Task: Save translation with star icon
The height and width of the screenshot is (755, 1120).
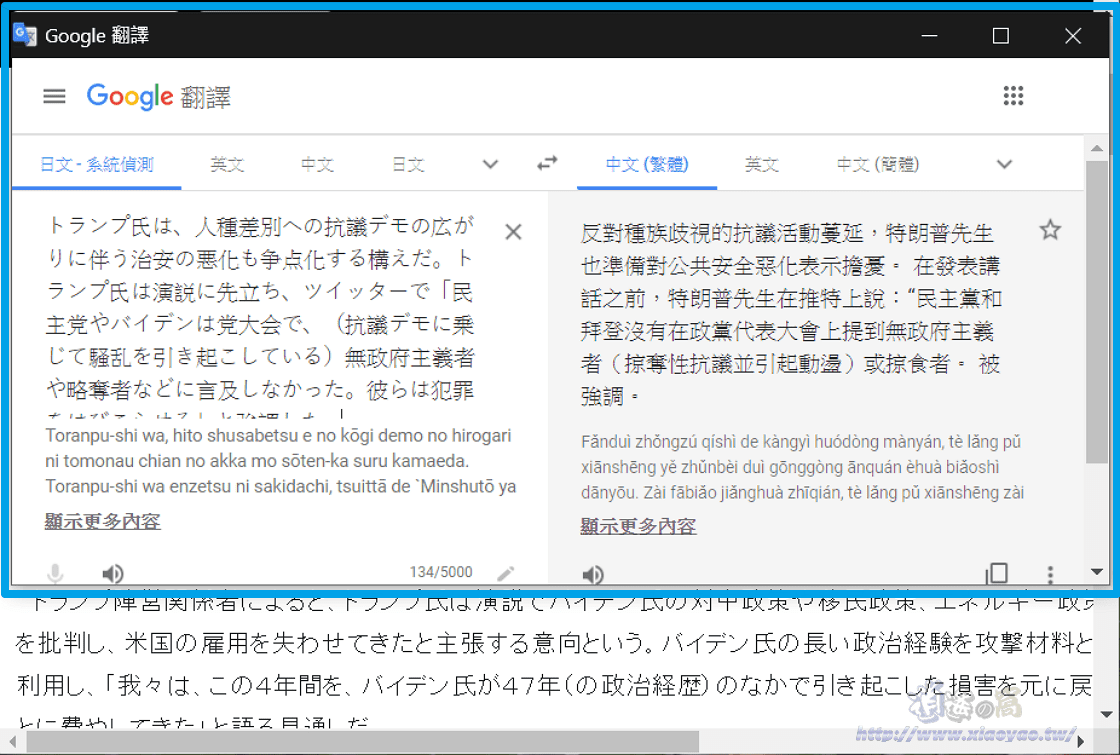Action: click(x=1049, y=230)
